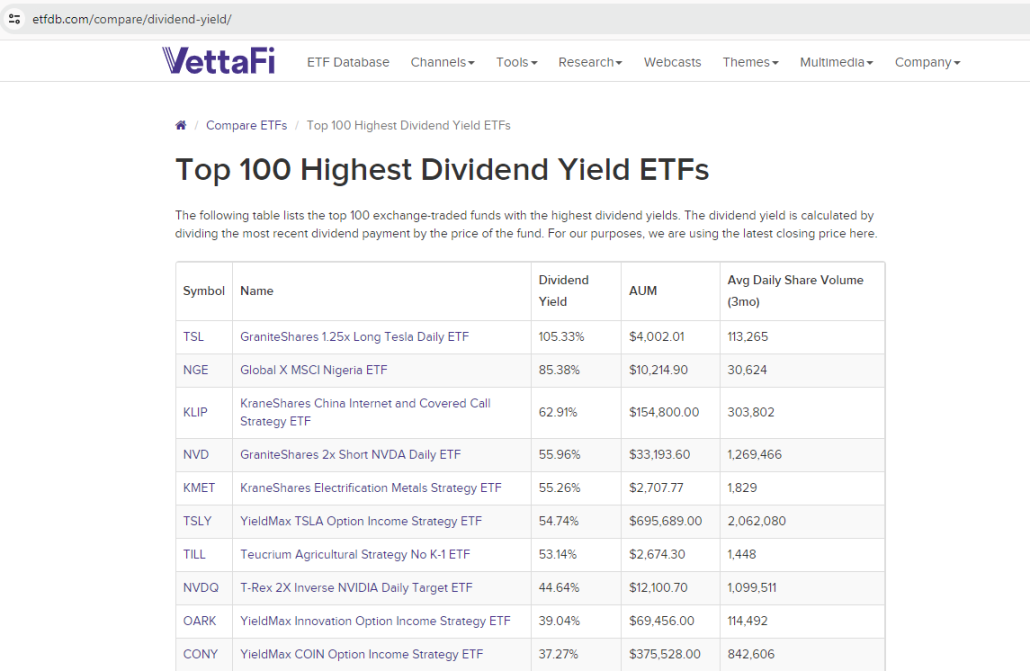Open the Themes dropdown
The image size is (1030, 671).
pyautogui.click(x=750, y=61)
